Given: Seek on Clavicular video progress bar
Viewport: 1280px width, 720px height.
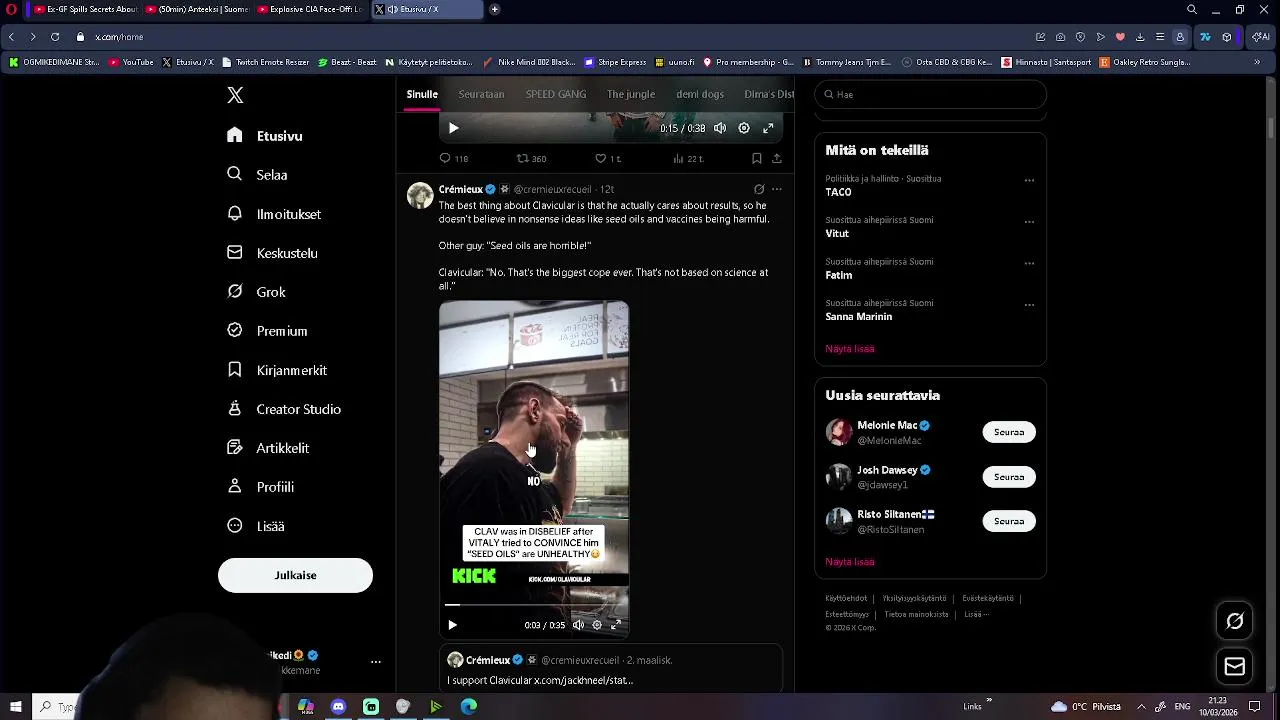Looking at the screenshot, I should pyautogui.click(x=534, y=605).
